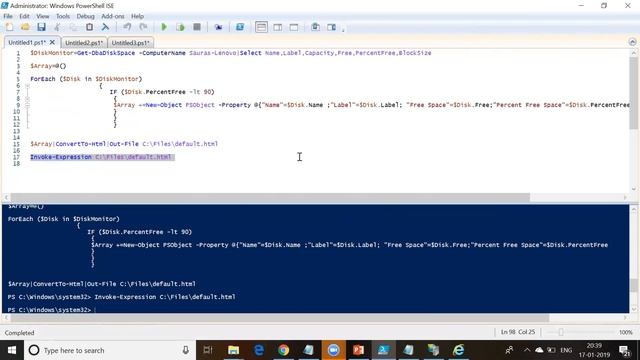Viewport: 640px width, 360px height.
Task: Click the Cut scissors icon
Action: tap(57, 27)
